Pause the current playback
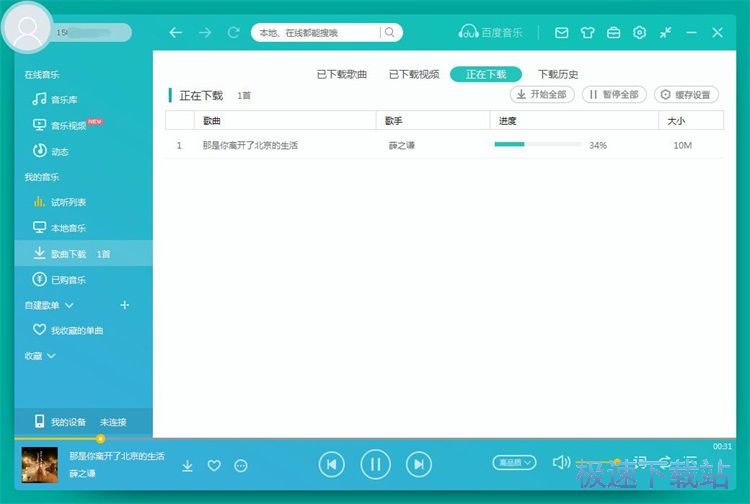This screenshot has height=504, width=750. tap(375, 464)
